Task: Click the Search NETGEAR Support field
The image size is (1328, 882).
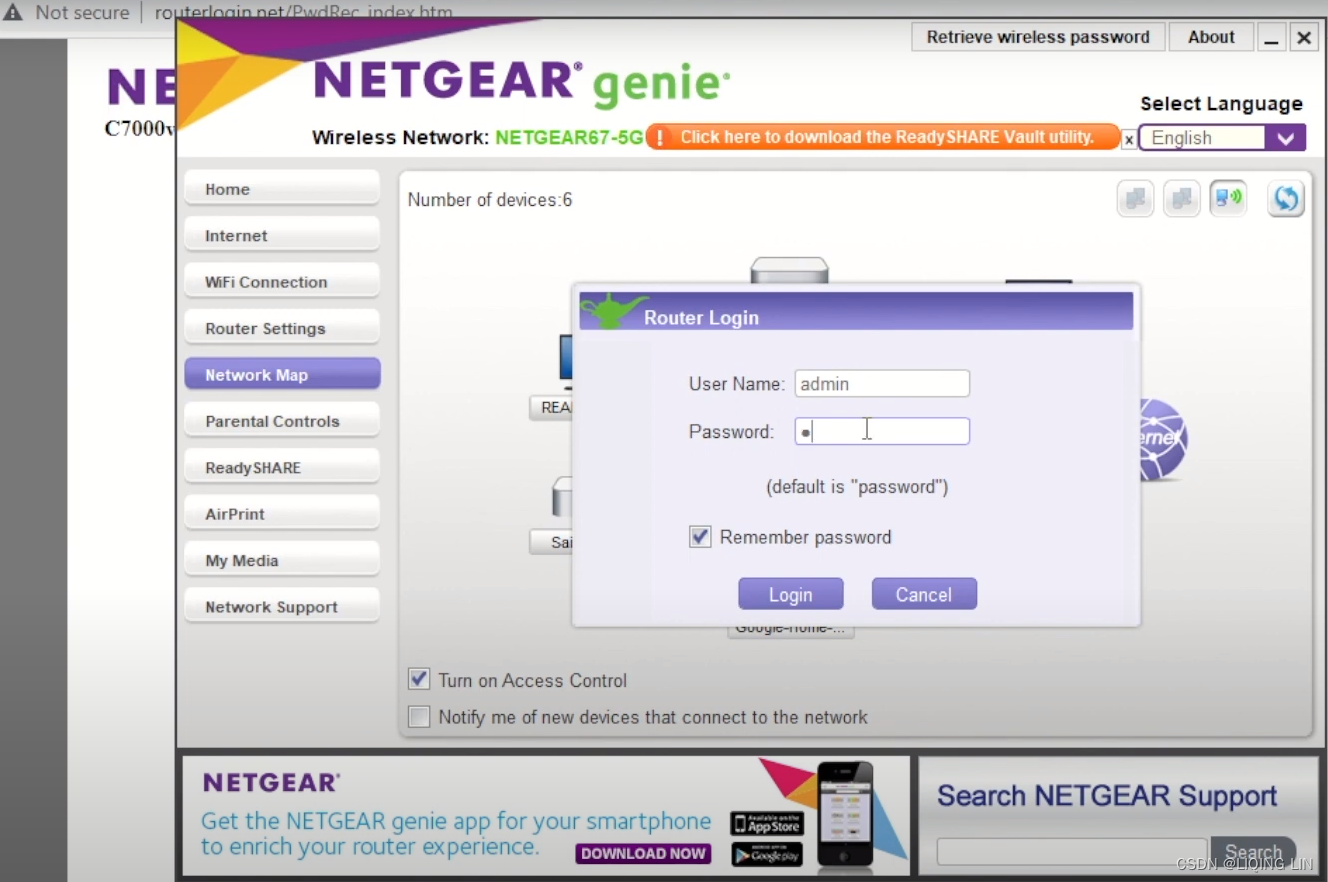Action: click(1070, 851)
